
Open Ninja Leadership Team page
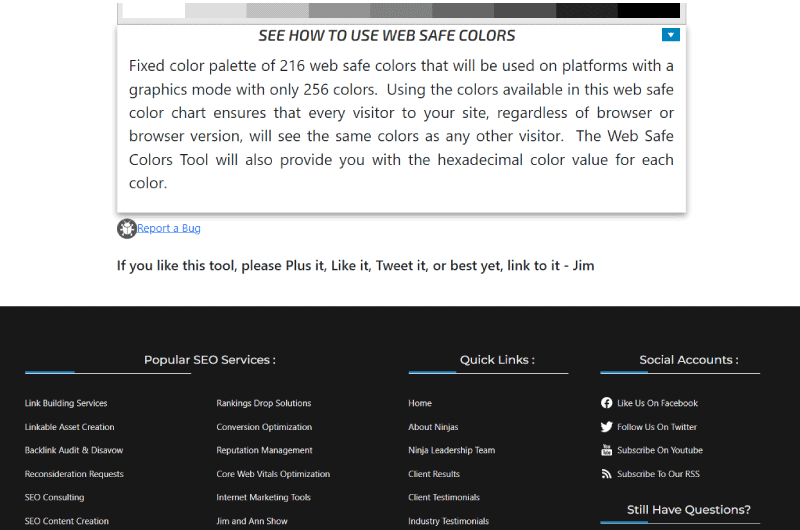452,450
